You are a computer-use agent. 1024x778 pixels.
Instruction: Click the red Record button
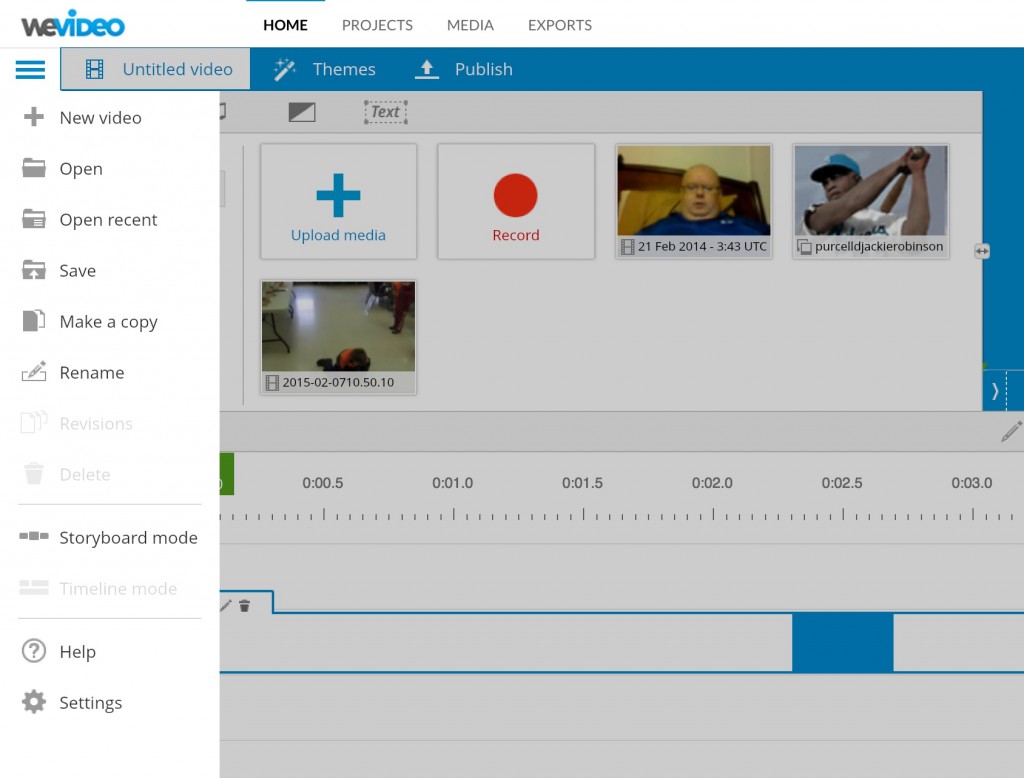coord(515,201)
